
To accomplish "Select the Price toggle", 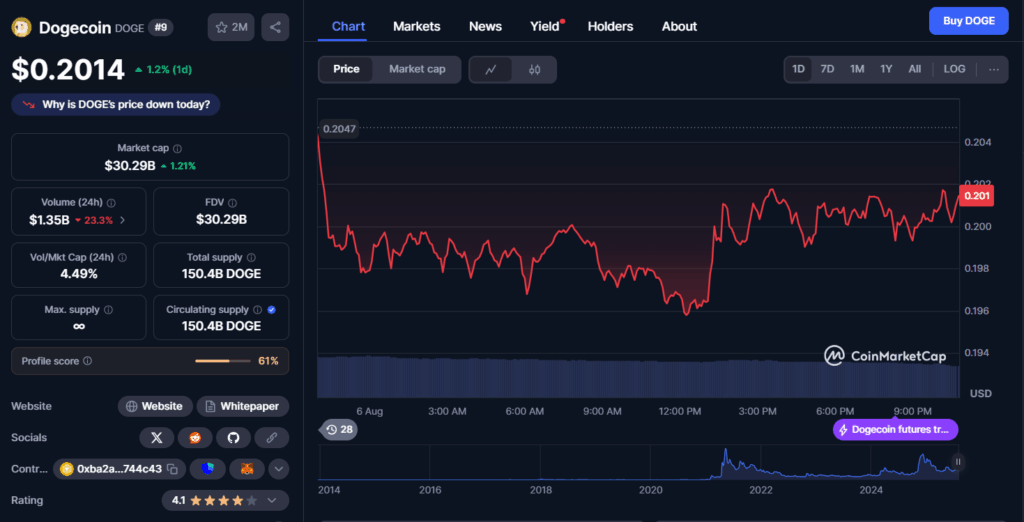I will click(x=346, y=69).
